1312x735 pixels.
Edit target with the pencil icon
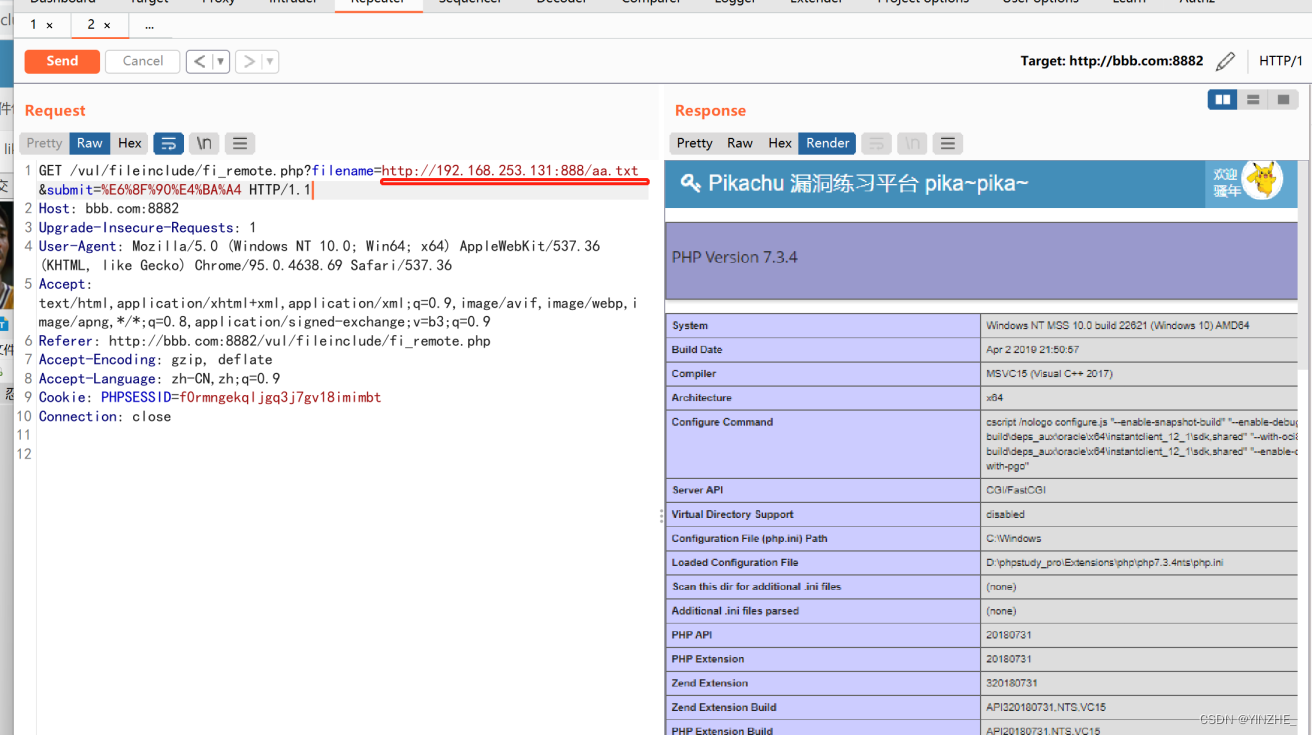(1225, 62)
